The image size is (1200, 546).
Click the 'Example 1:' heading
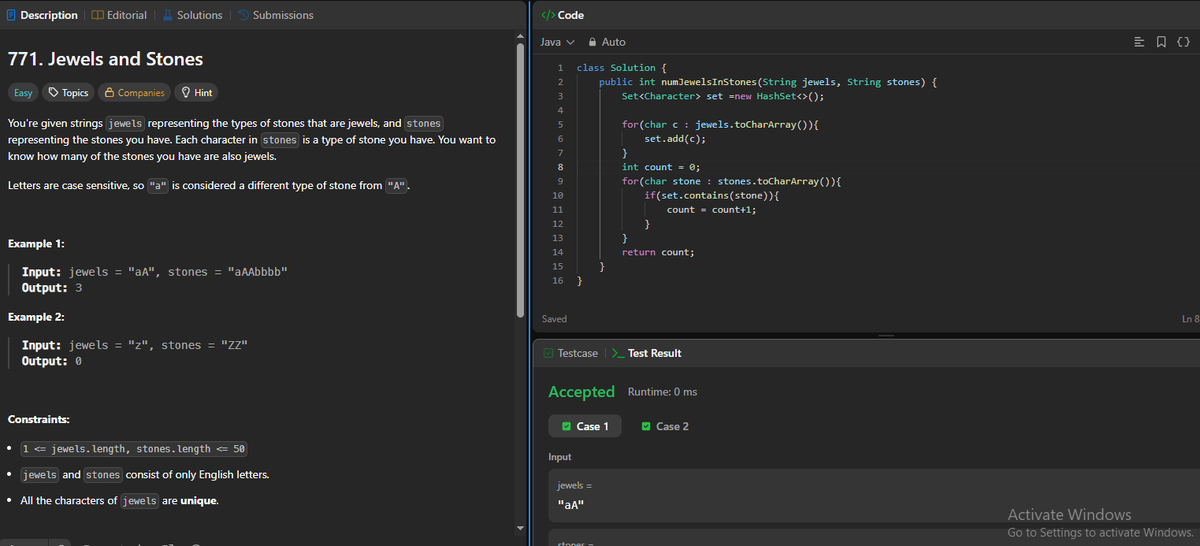(x=35, y=244)
